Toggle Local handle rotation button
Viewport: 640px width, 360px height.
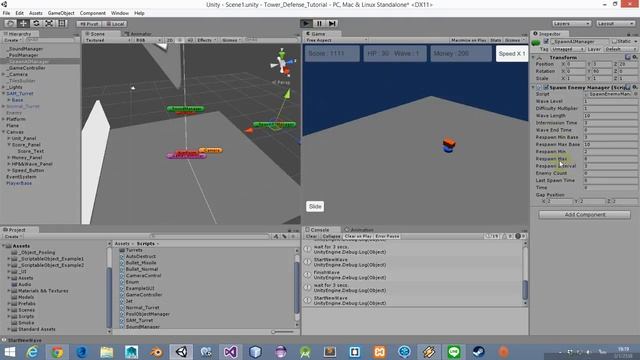pos(115,24)
